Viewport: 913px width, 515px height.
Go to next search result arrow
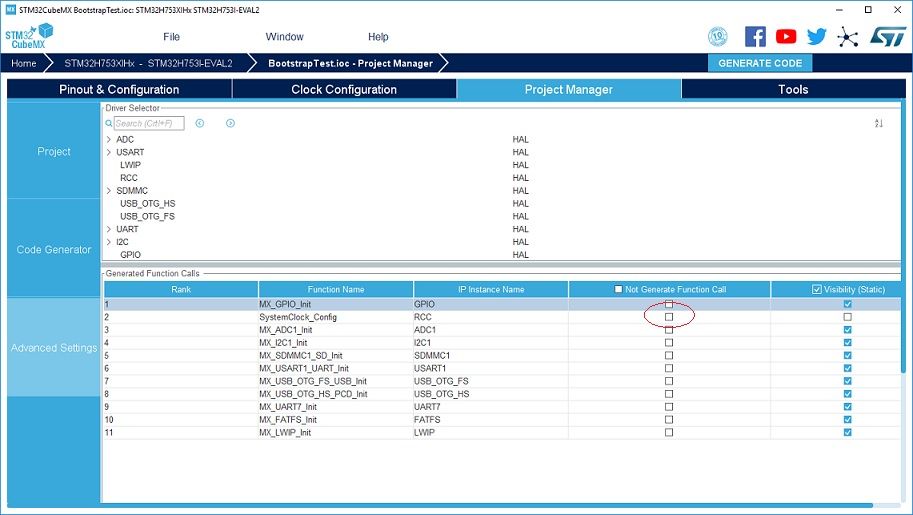[x=231, y=123]
